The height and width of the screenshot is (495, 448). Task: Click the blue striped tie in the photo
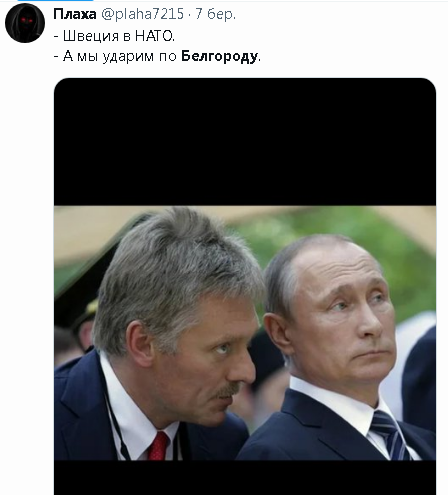click(389, 435)
